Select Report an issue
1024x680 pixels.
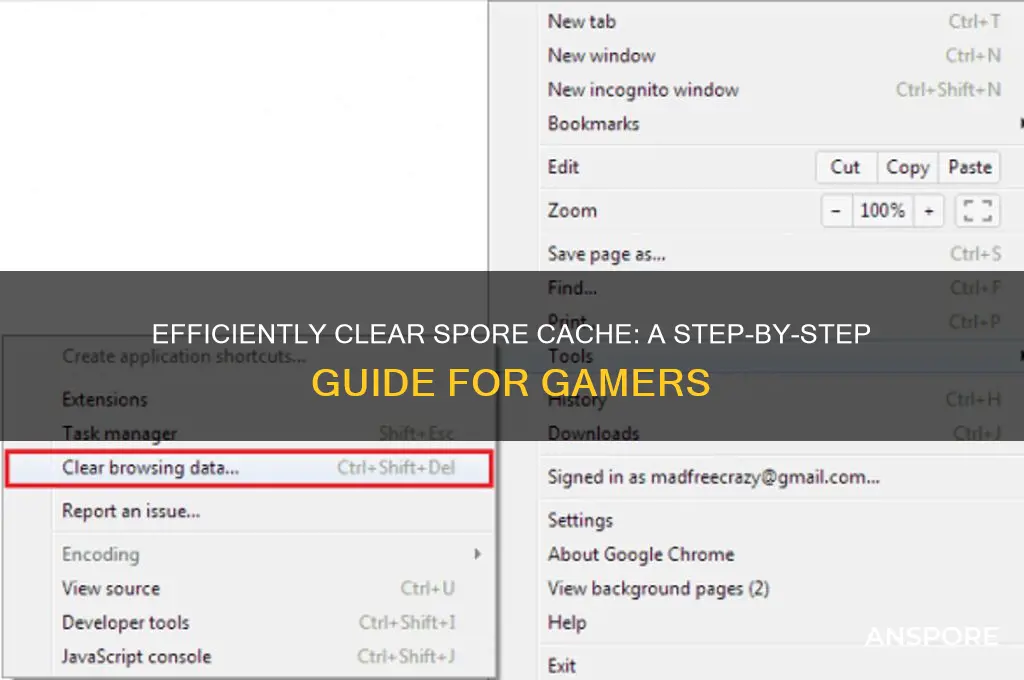[129, 510]
